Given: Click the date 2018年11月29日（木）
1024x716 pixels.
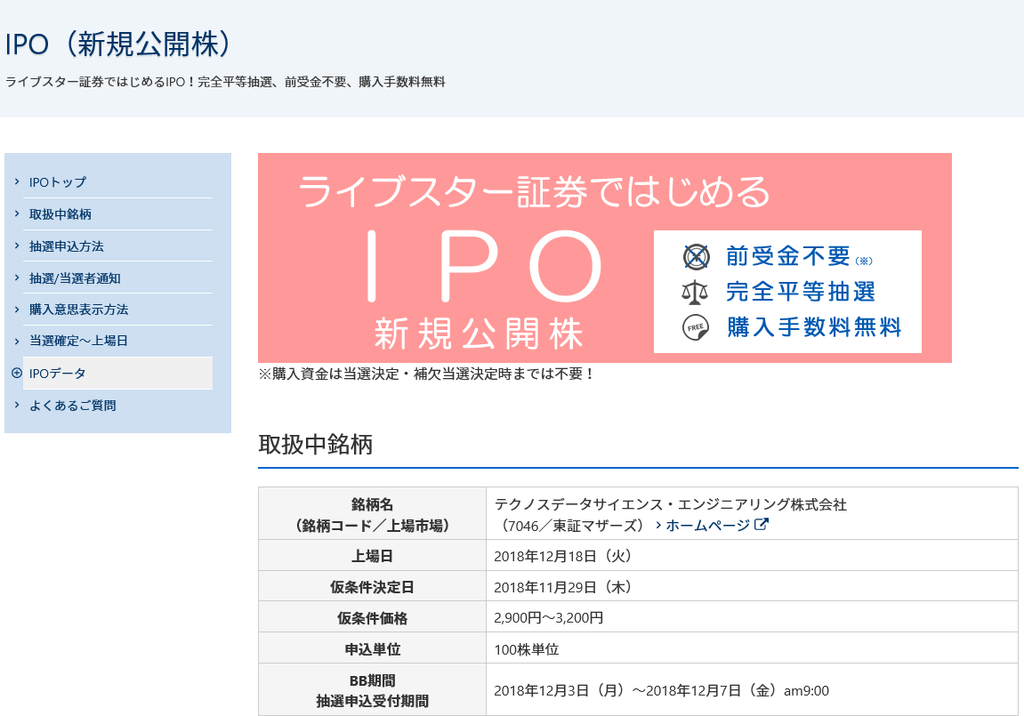Looking at the screenshot, I should tap(563, 587).
